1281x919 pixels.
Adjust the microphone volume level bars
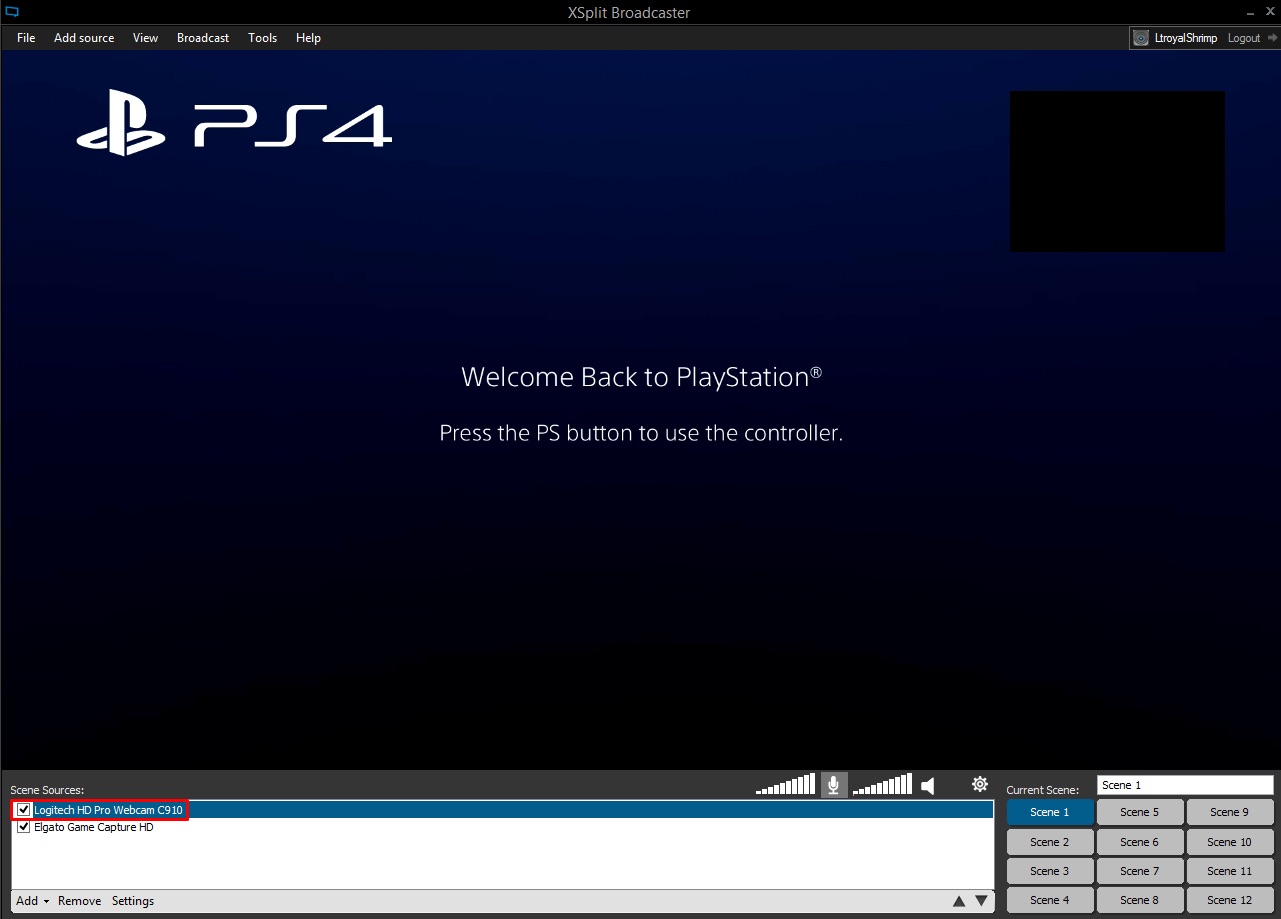pos(786,785)
